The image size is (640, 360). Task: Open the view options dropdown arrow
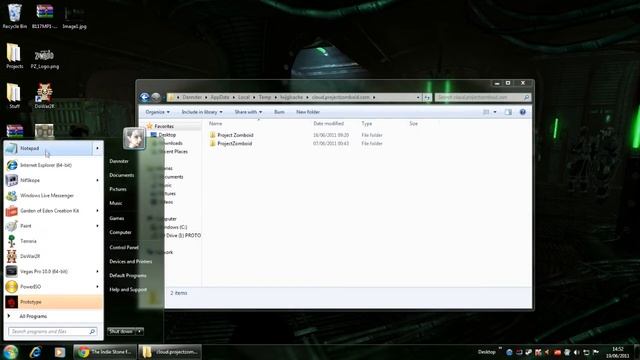point(495,112)
